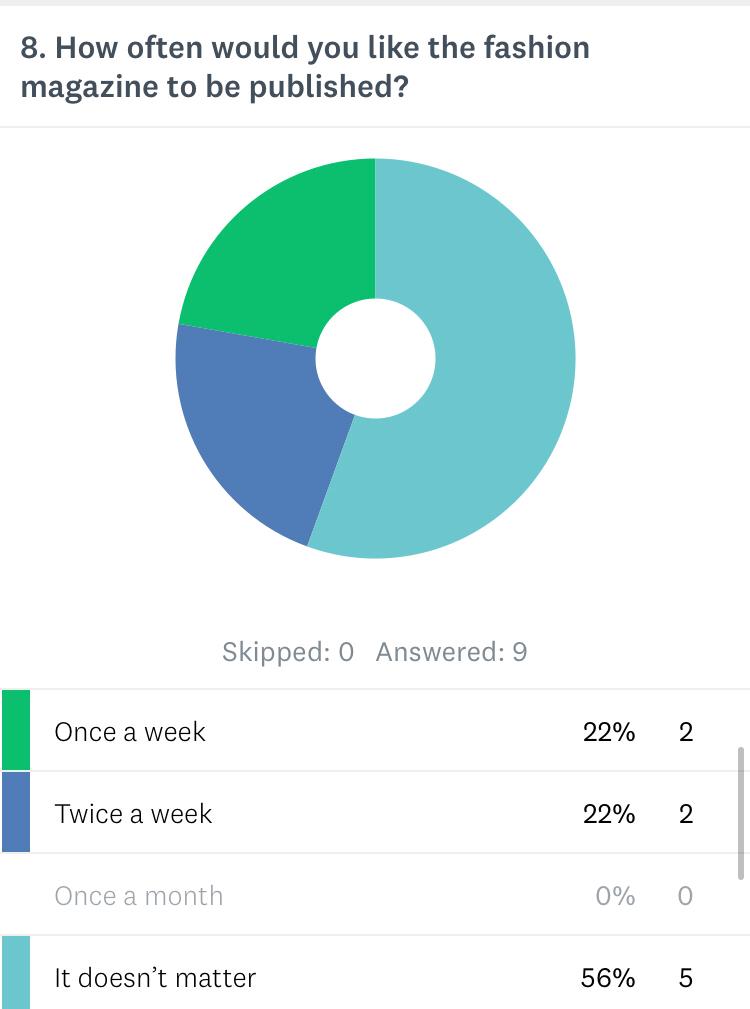Viewport: 750px width, 1009px height.
Task: Click the 0% value for Once a month
Action: 615,896
